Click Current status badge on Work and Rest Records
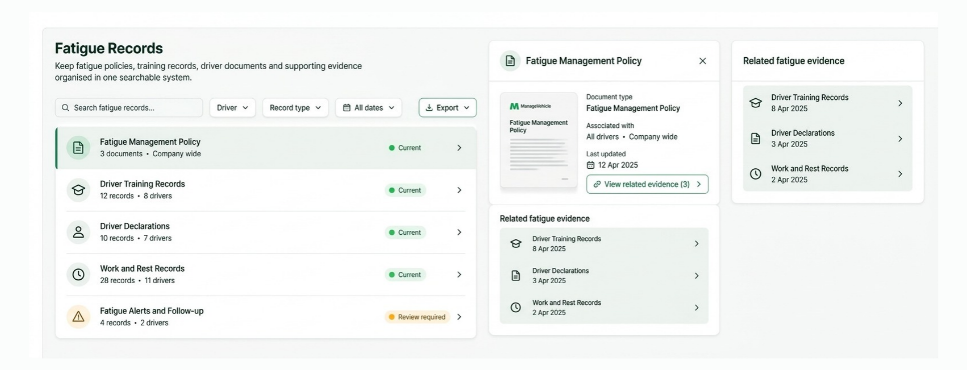 pos(405,275)
